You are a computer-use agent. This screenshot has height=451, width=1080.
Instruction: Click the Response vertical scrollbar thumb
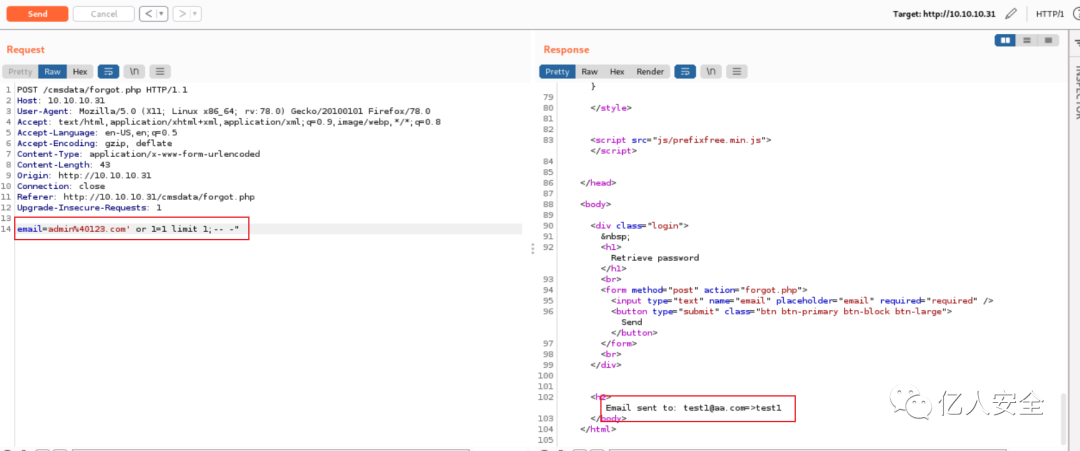(1065, 421)
